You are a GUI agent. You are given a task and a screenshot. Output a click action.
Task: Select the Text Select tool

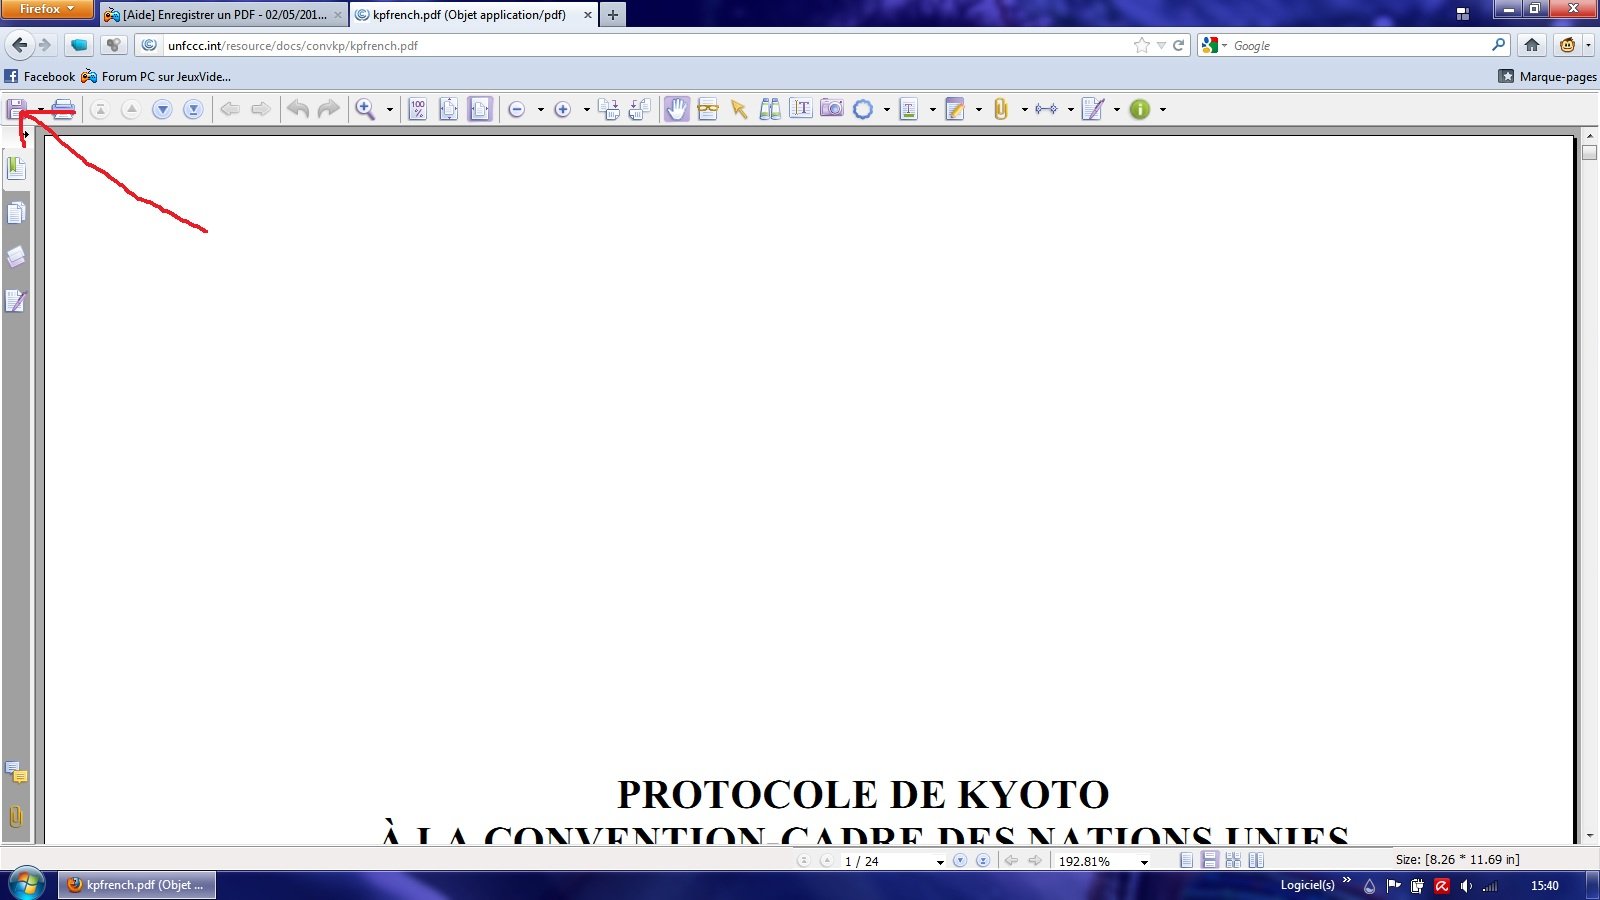pos(801,109)
